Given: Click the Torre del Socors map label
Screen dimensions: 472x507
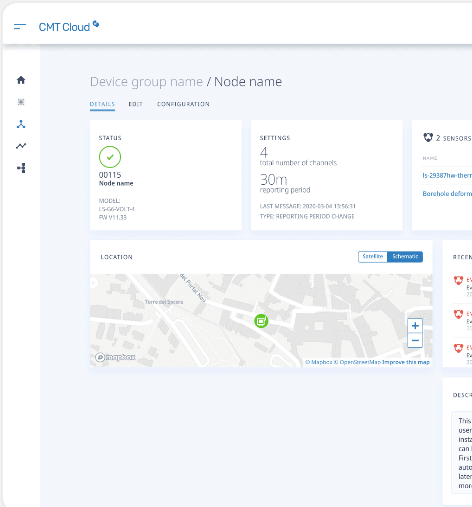Looking at the screenshot, I should tap(164, 302).
